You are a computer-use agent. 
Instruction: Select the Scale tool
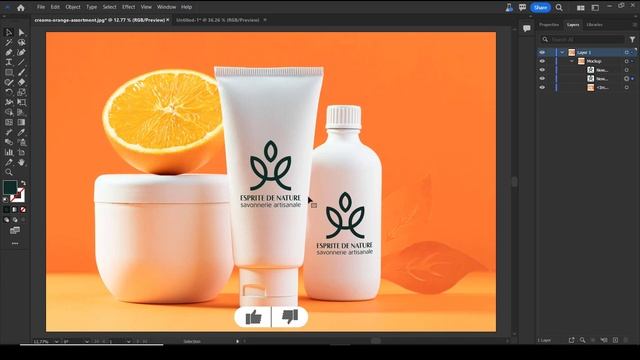pos(21,92)
